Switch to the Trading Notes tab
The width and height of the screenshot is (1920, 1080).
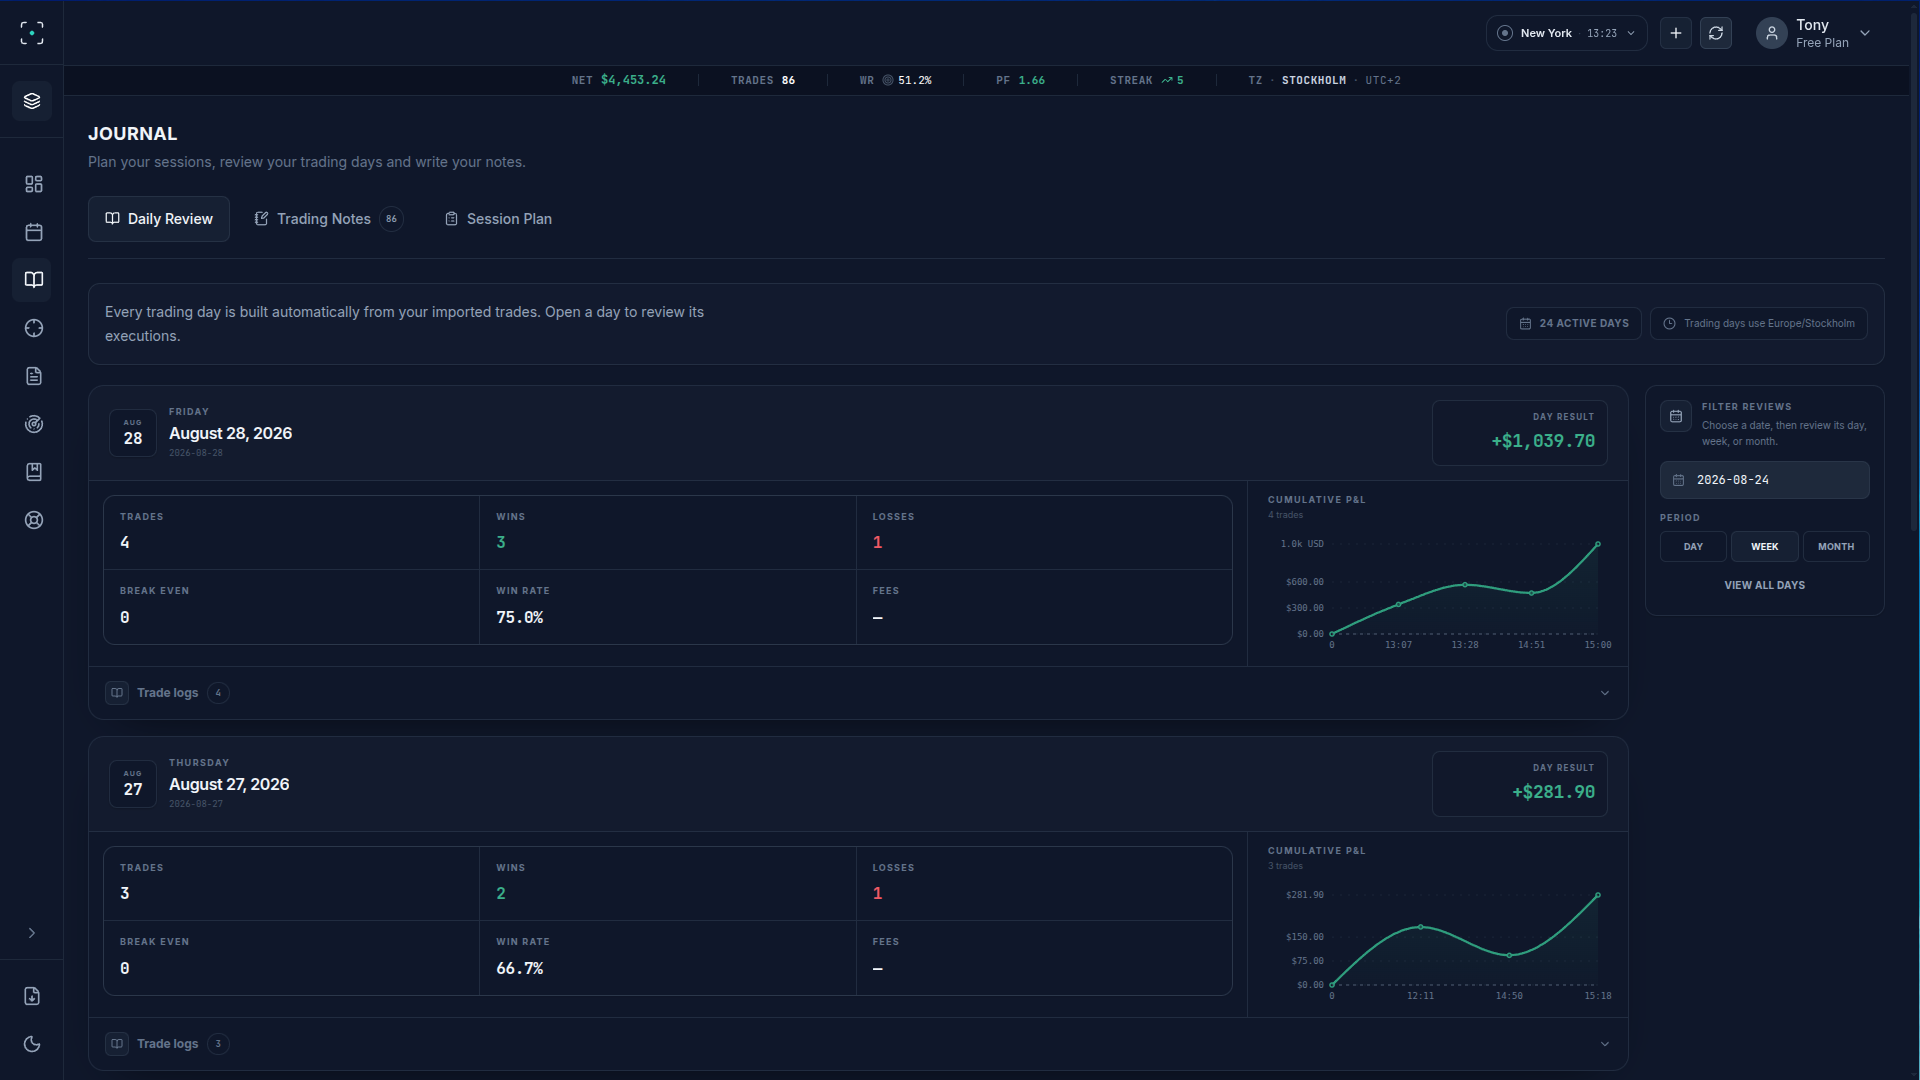328,219
